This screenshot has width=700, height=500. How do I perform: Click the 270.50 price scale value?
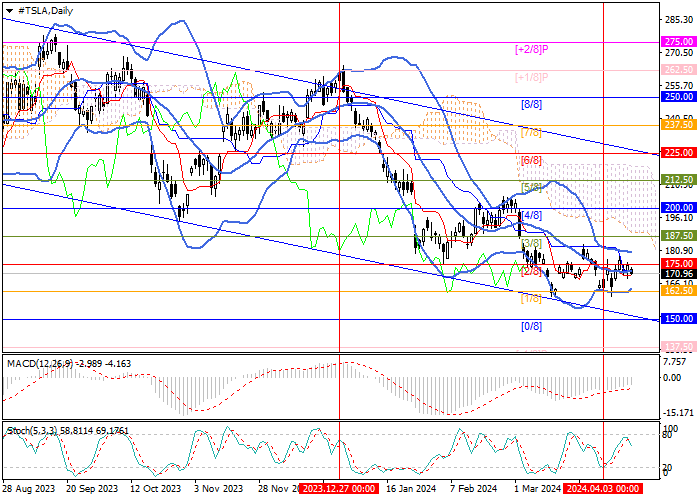point(678,53)
